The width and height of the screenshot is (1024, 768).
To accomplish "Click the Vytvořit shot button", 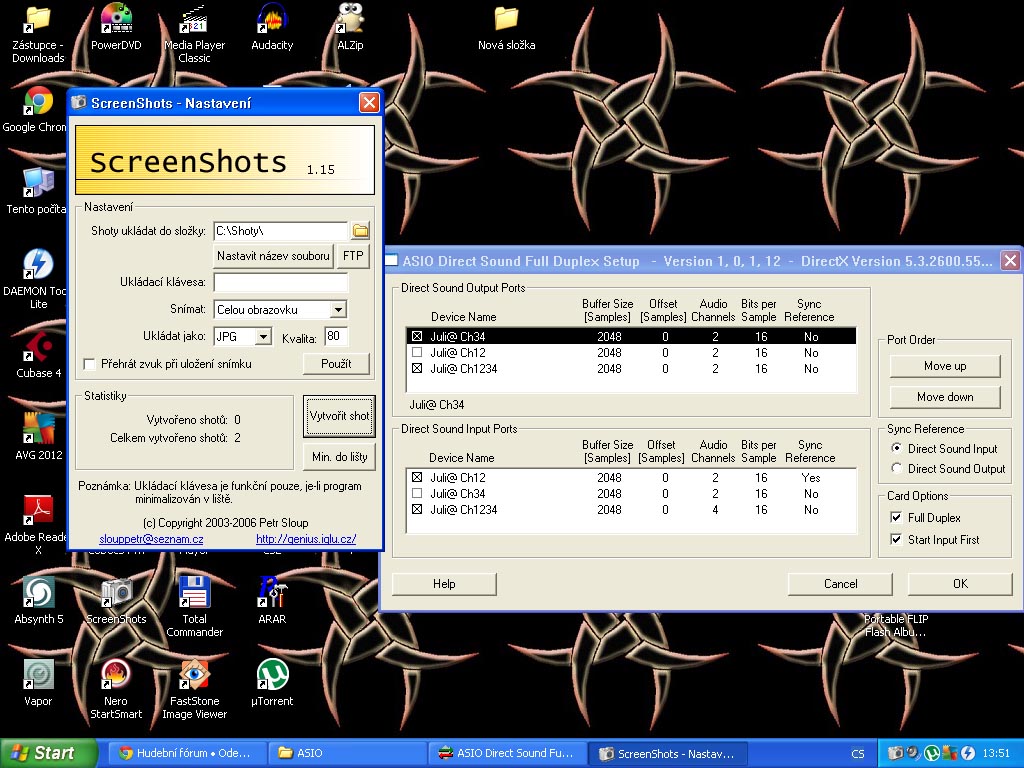I will (x=340, y=416).
